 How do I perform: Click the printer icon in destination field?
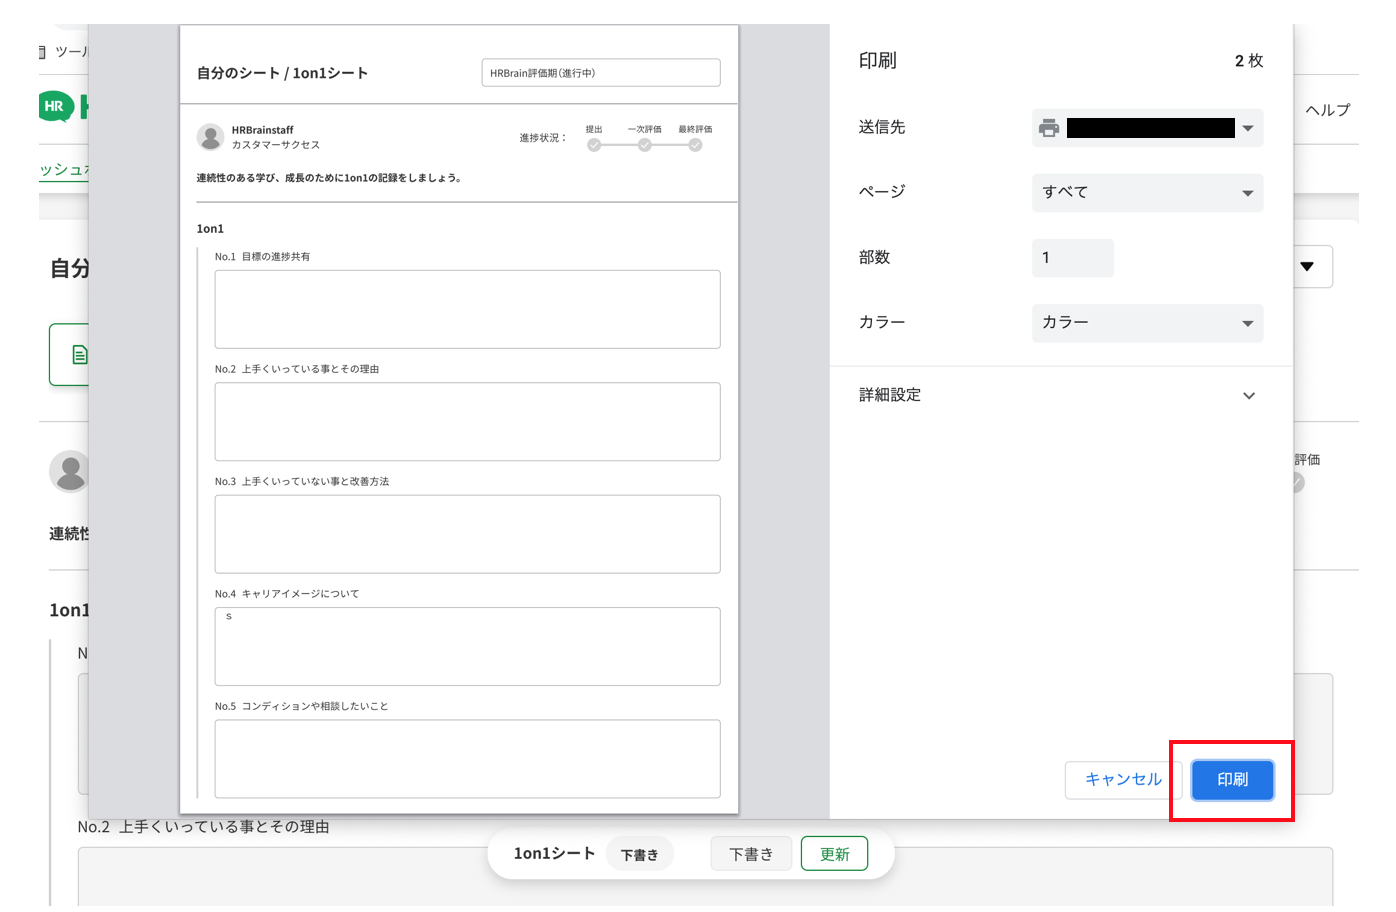click(x=1049, y=128)
